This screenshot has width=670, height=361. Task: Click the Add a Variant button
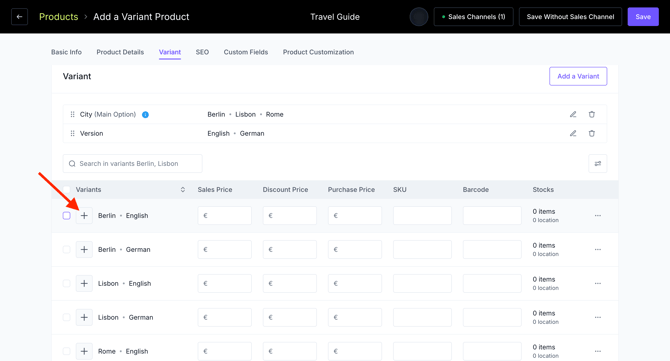tap(578, 76)
